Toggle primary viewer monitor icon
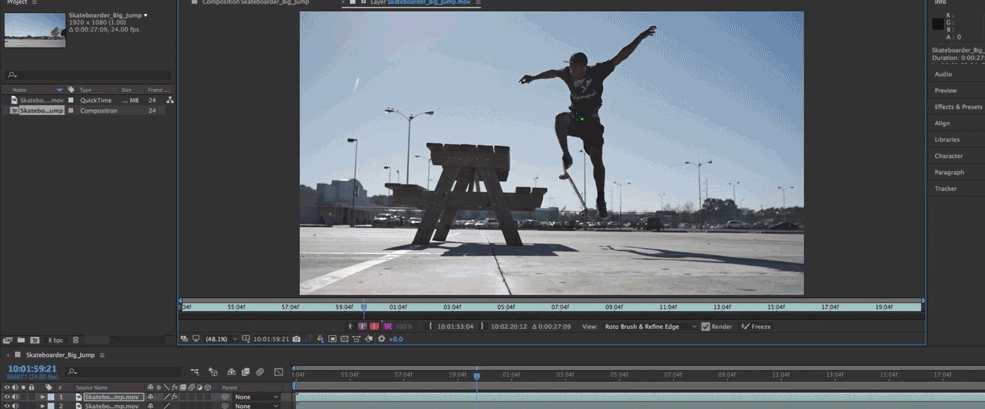The width and height of the screenshot is (985, 409). click(196, 339)
